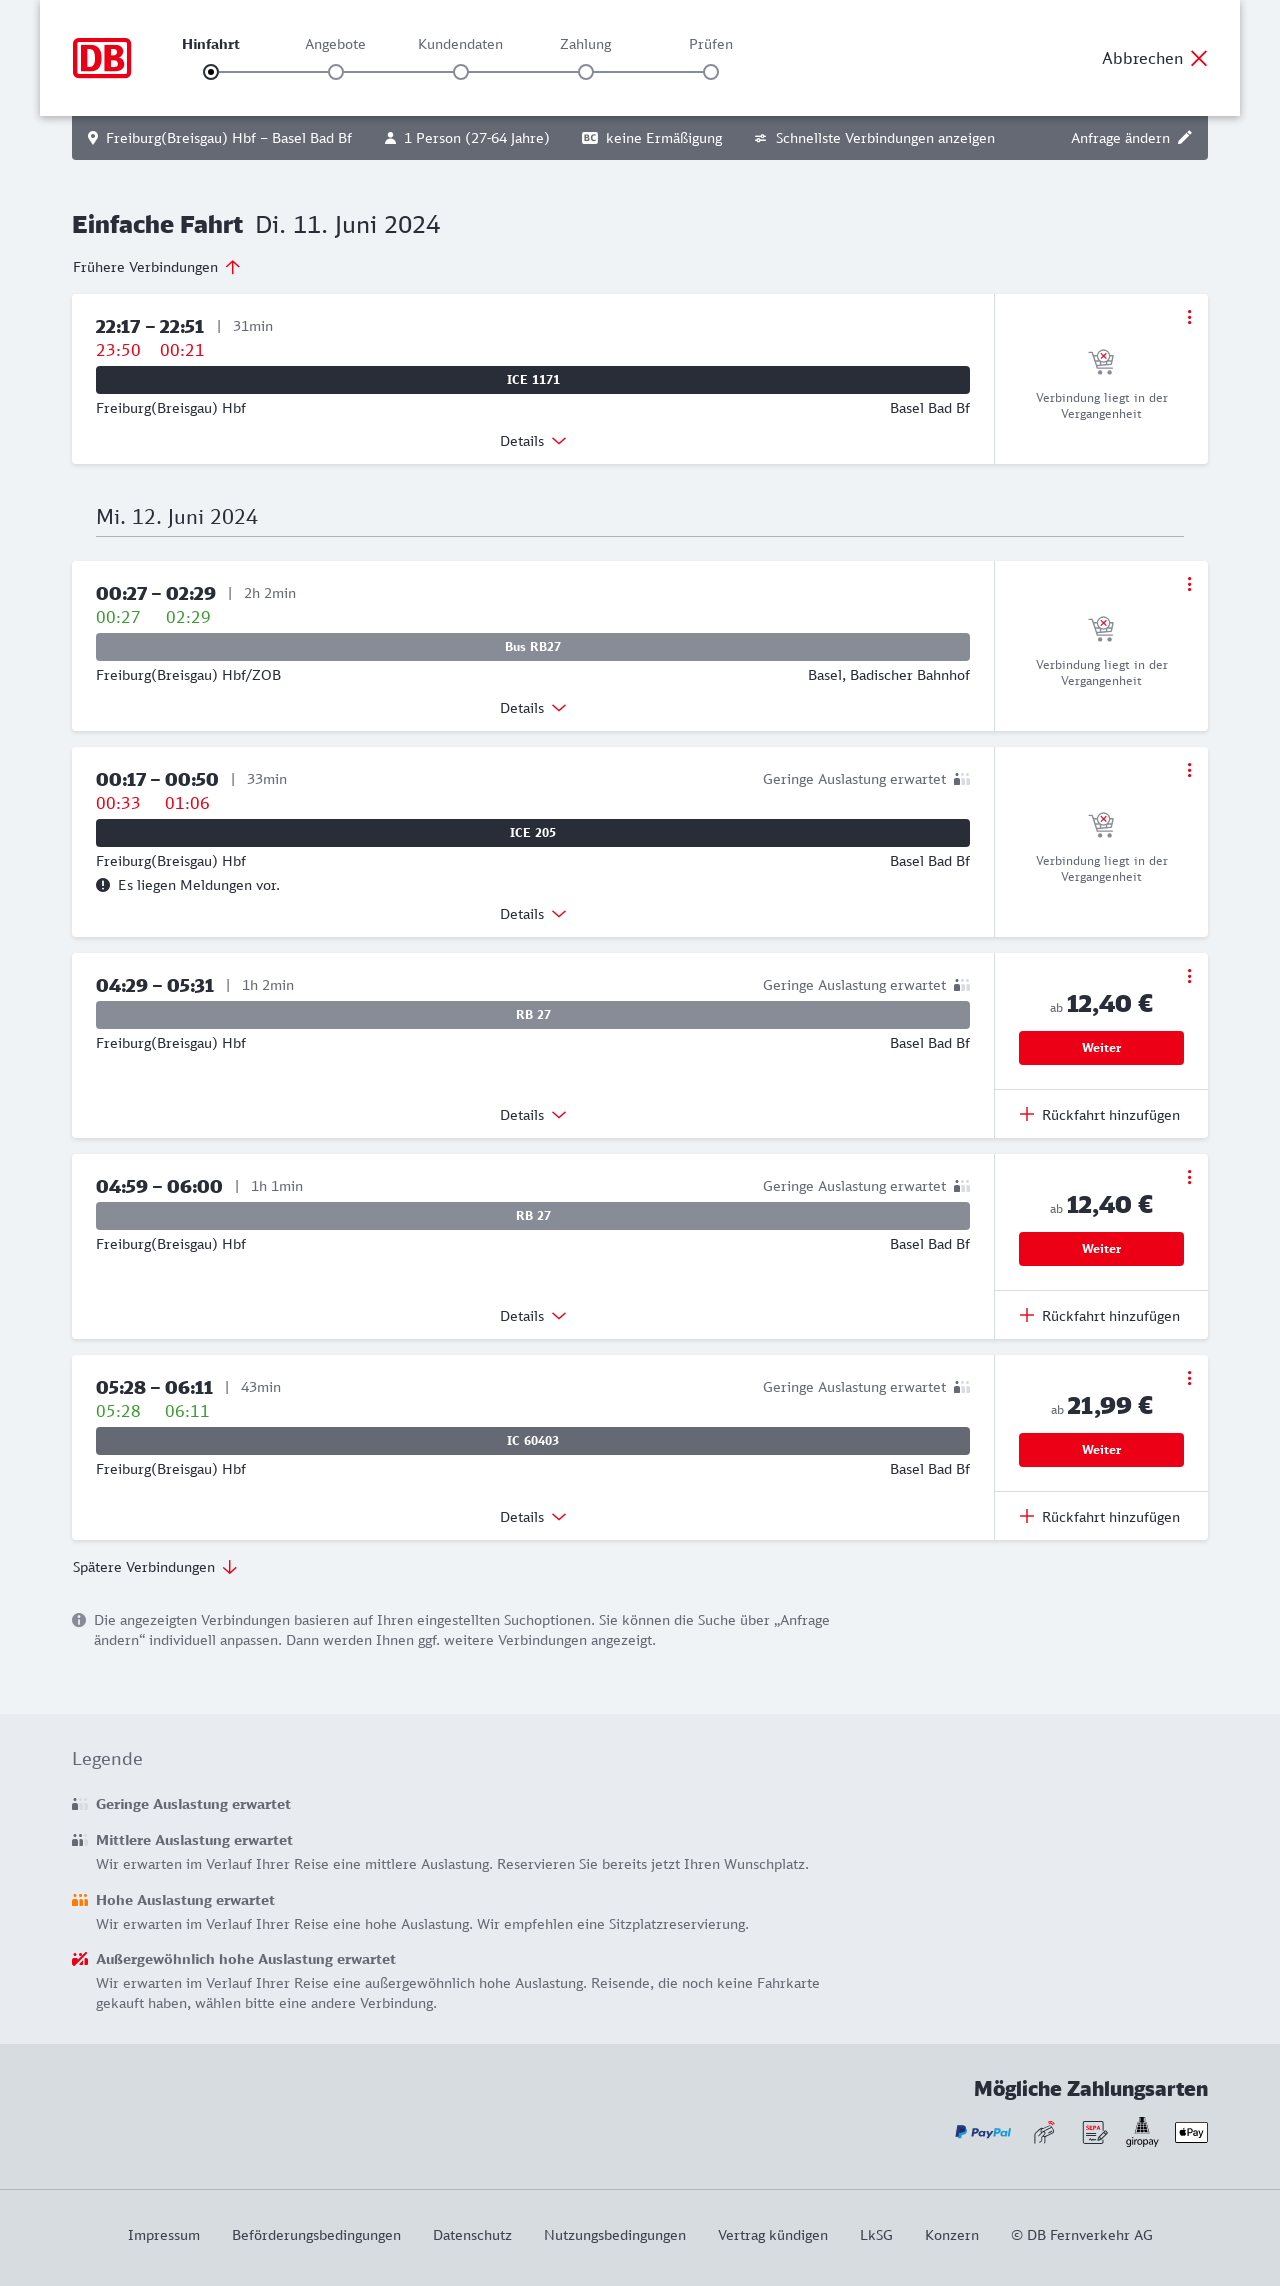
Task: Click the warning icon for ICE 205 Meldungen
Action: coord(103,885)
